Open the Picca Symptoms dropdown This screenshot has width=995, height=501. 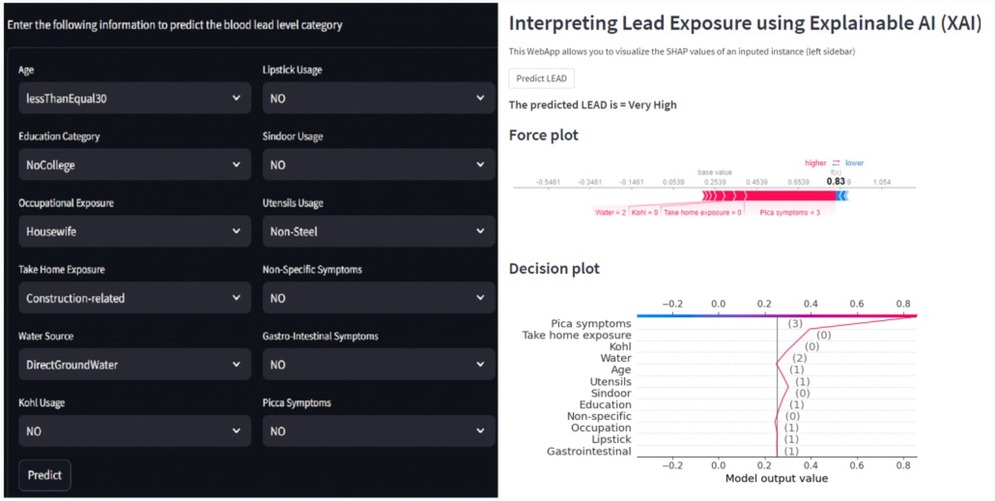(379, 431)
